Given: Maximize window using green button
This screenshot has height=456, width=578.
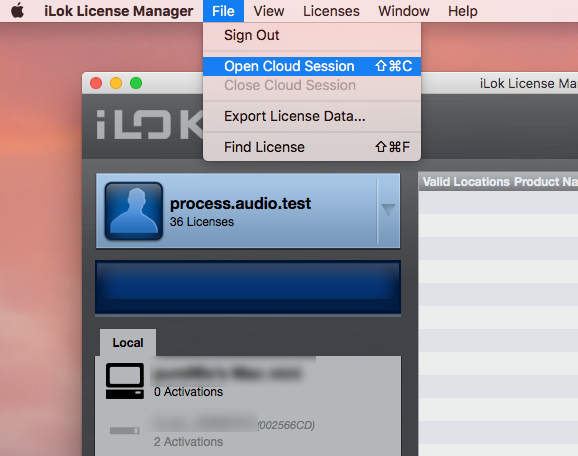Looking at the screenshot, I should pyautogui.click(x=136, y=83).
